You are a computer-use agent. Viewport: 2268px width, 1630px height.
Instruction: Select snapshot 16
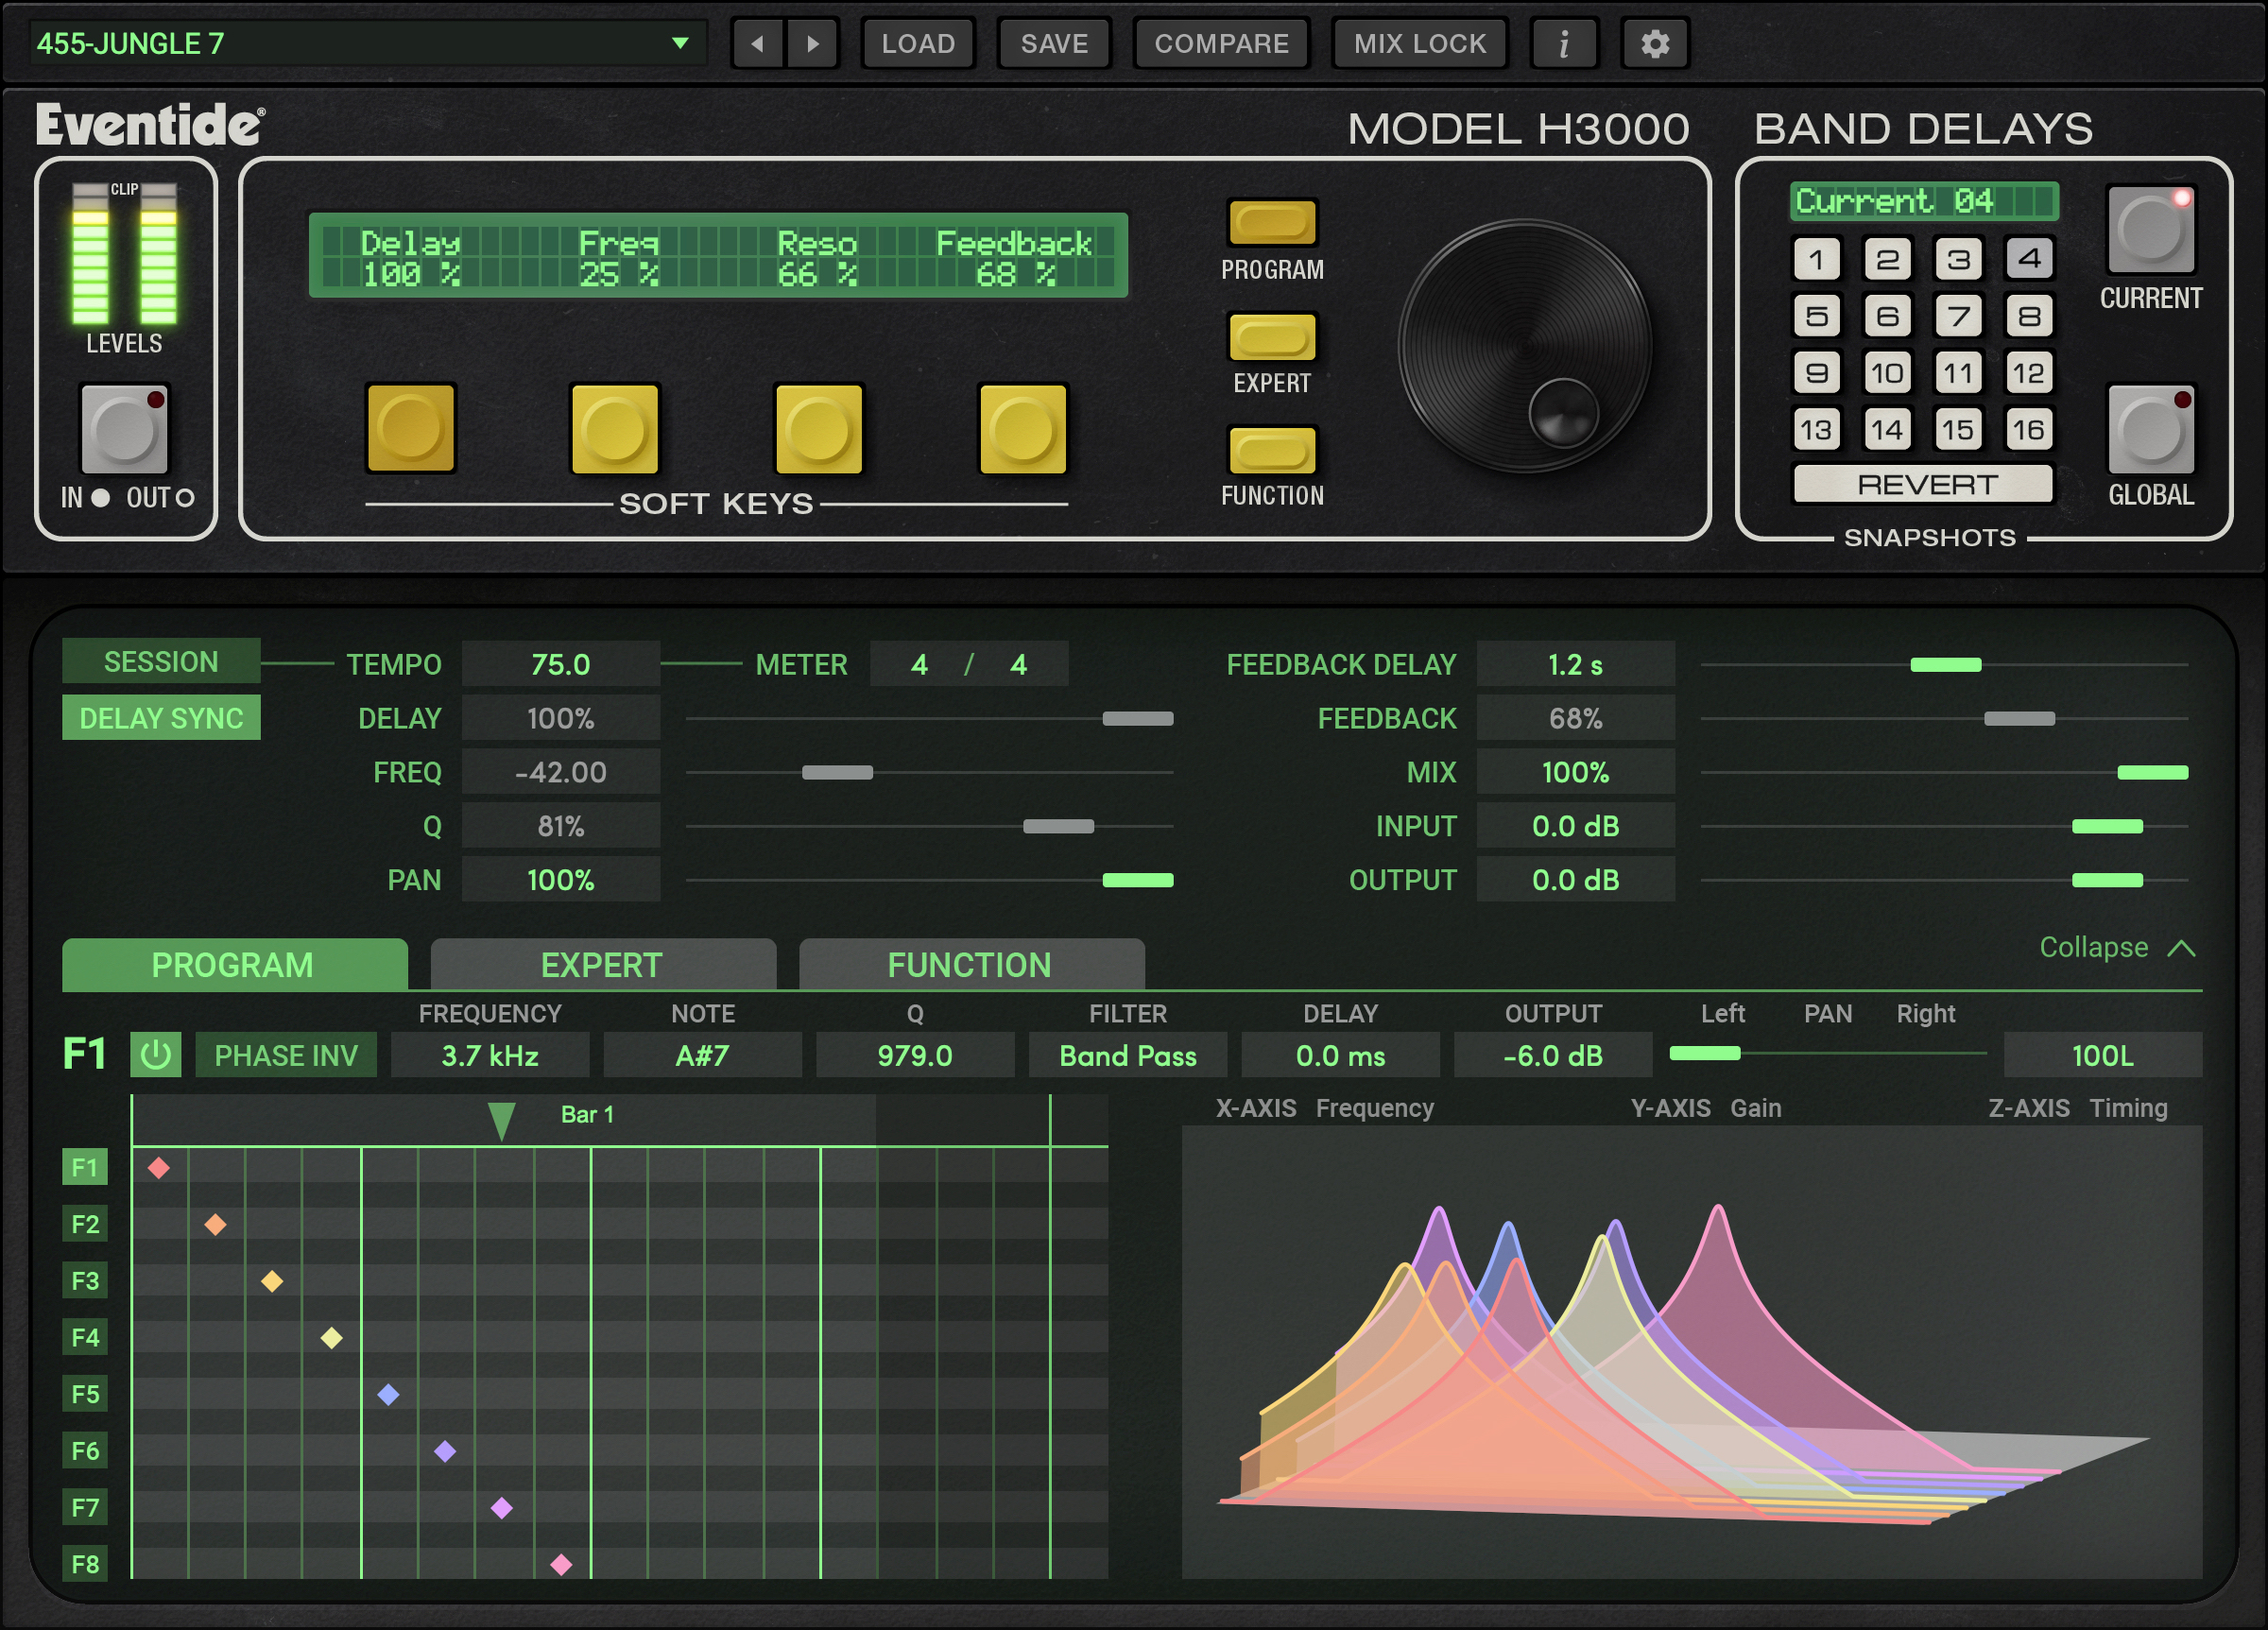tap(2028, 430)
